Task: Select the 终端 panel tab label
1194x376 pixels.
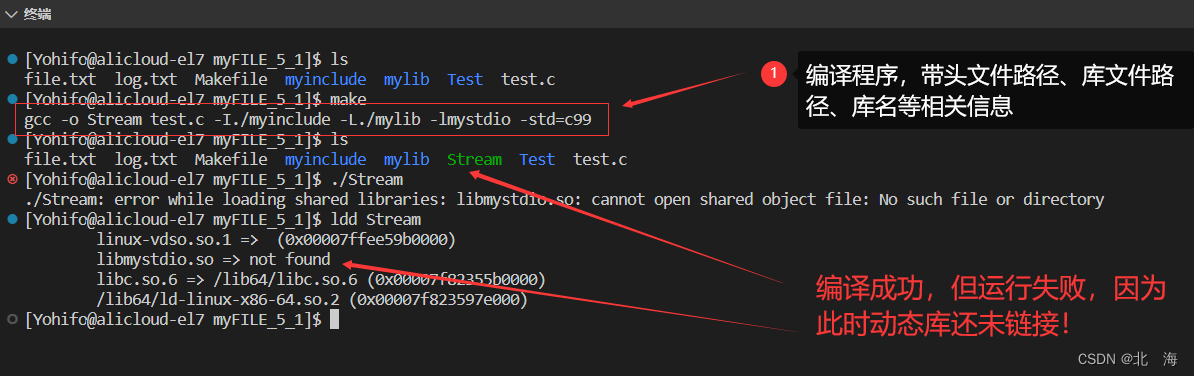Action: pyautogui.click(x=35, y=13)
